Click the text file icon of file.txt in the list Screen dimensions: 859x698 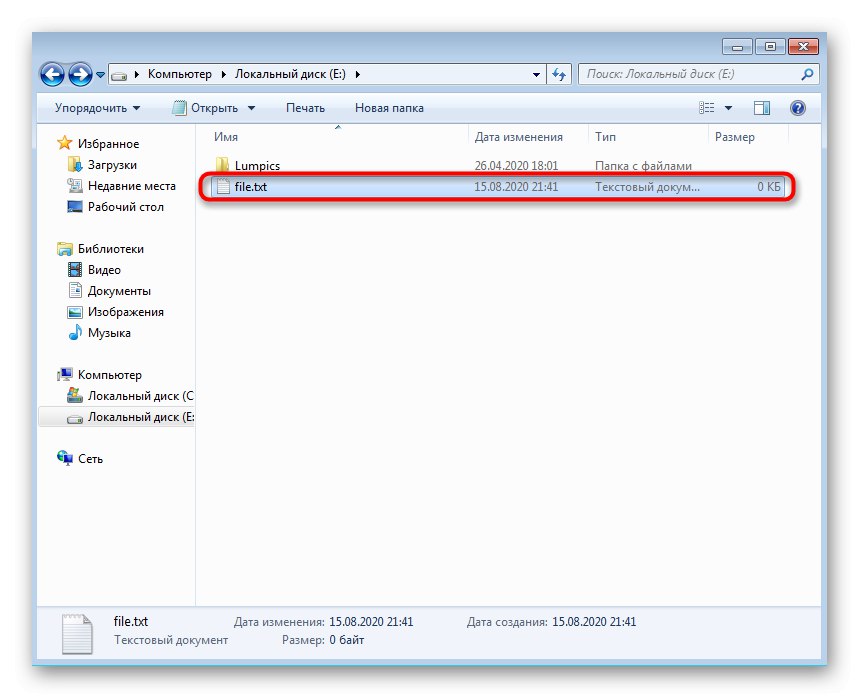tap(222, 186)
